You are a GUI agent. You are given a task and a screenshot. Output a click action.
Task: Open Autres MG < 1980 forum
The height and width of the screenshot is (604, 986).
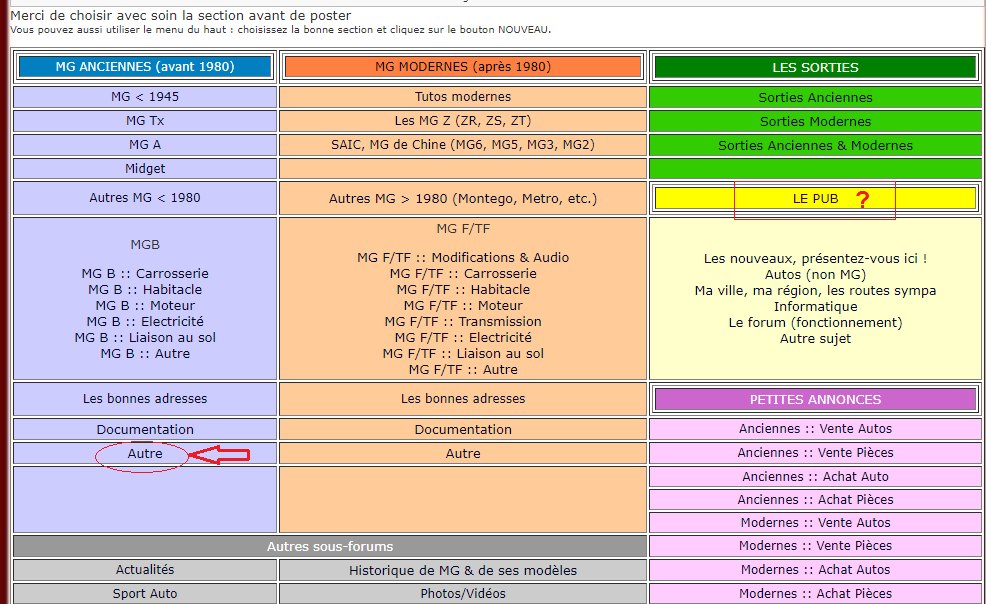(145, 197)
